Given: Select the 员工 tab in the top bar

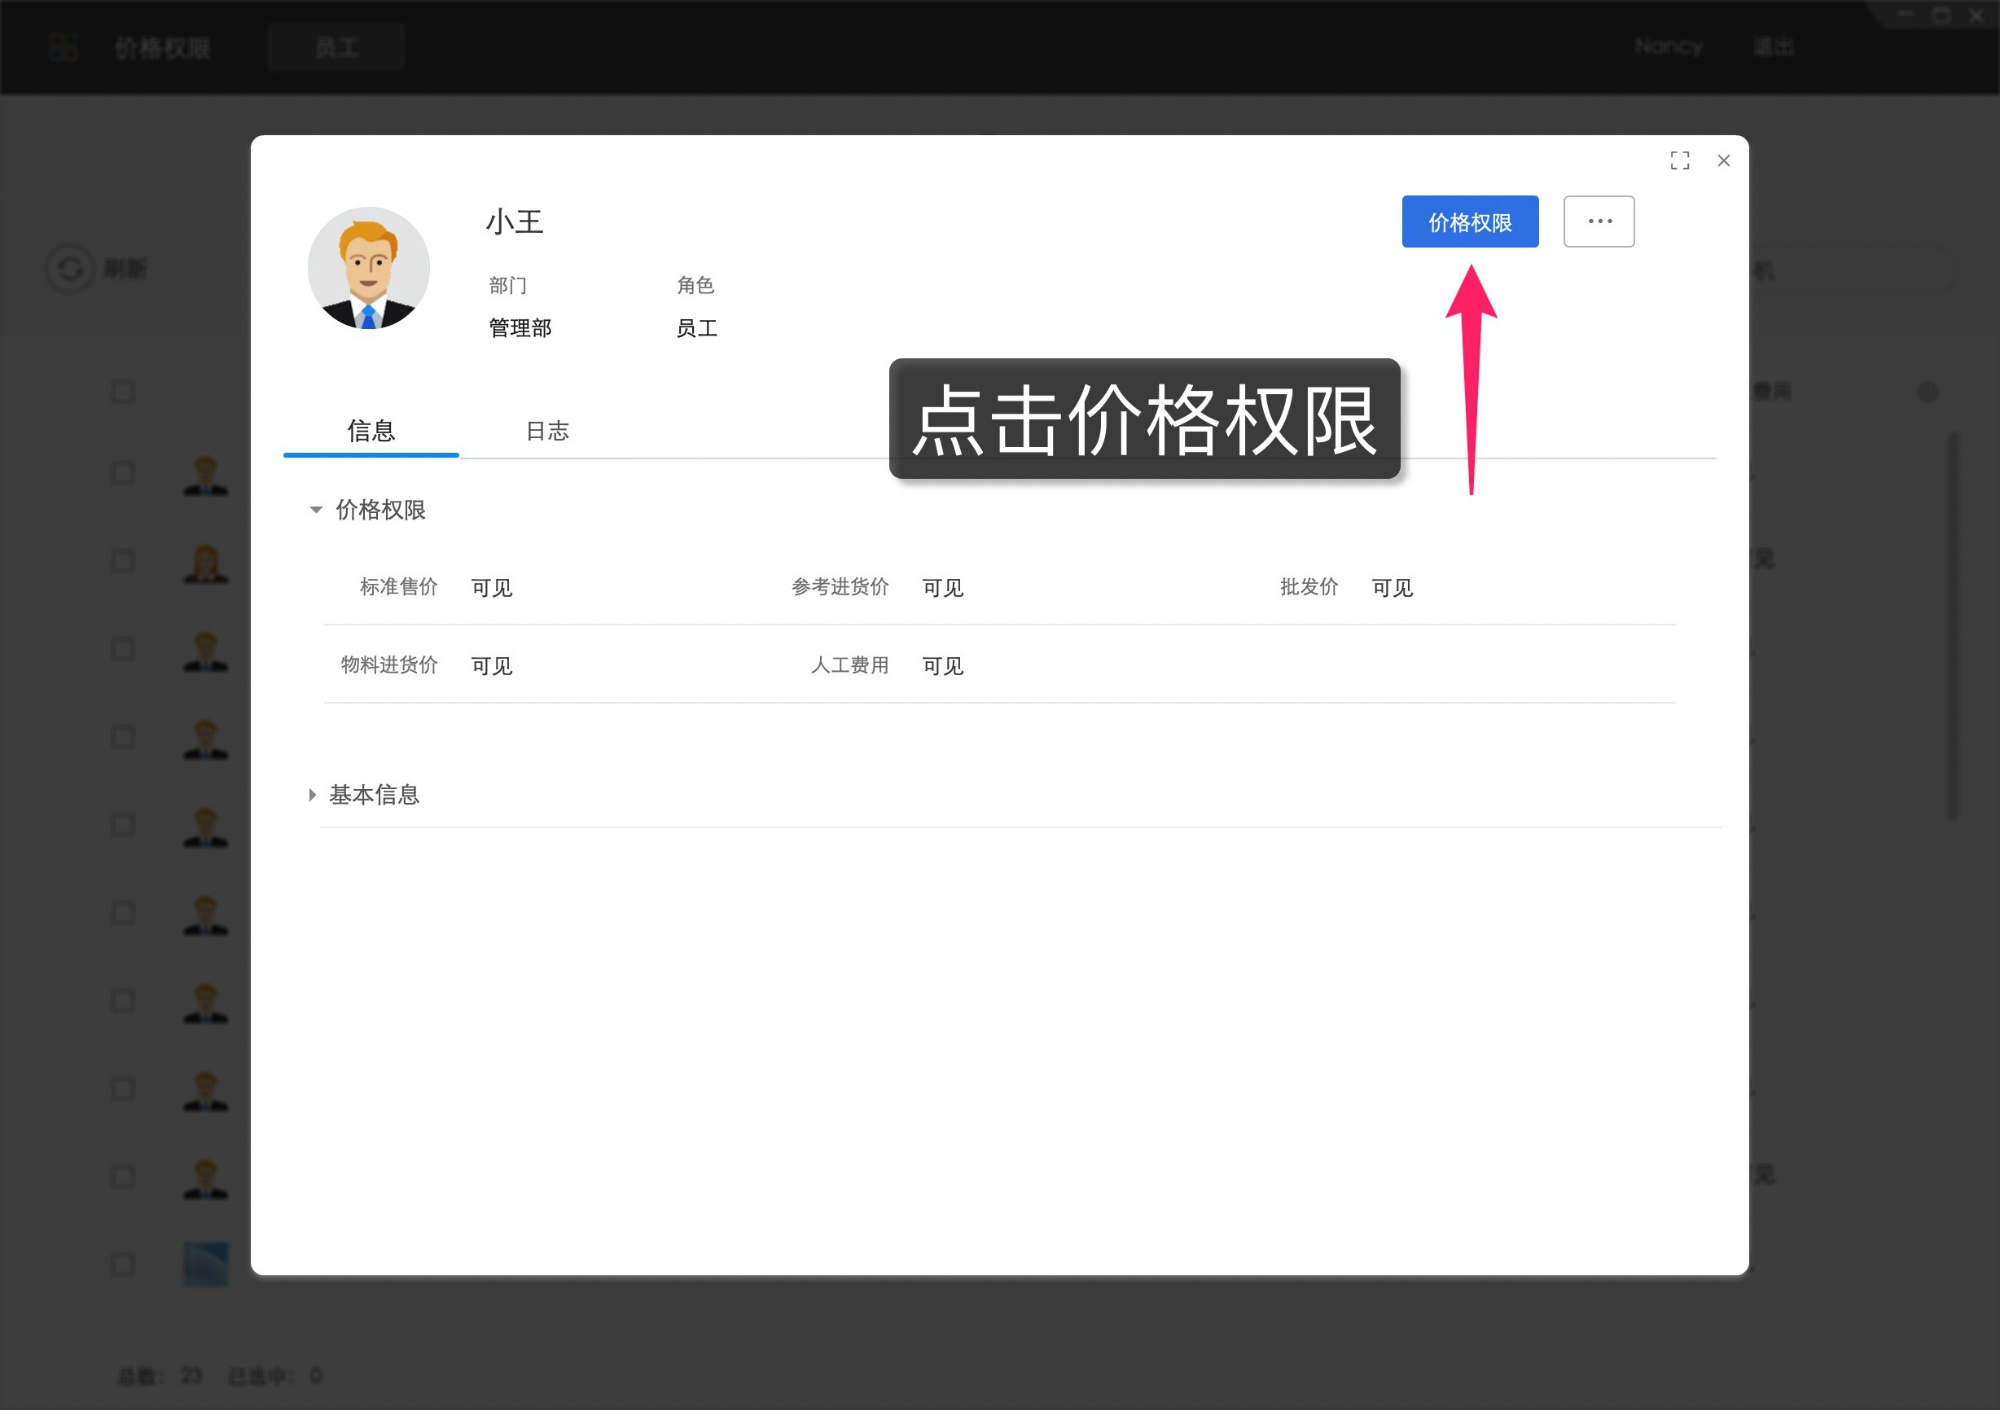Looking at the screenshot, I should [336, 46].
